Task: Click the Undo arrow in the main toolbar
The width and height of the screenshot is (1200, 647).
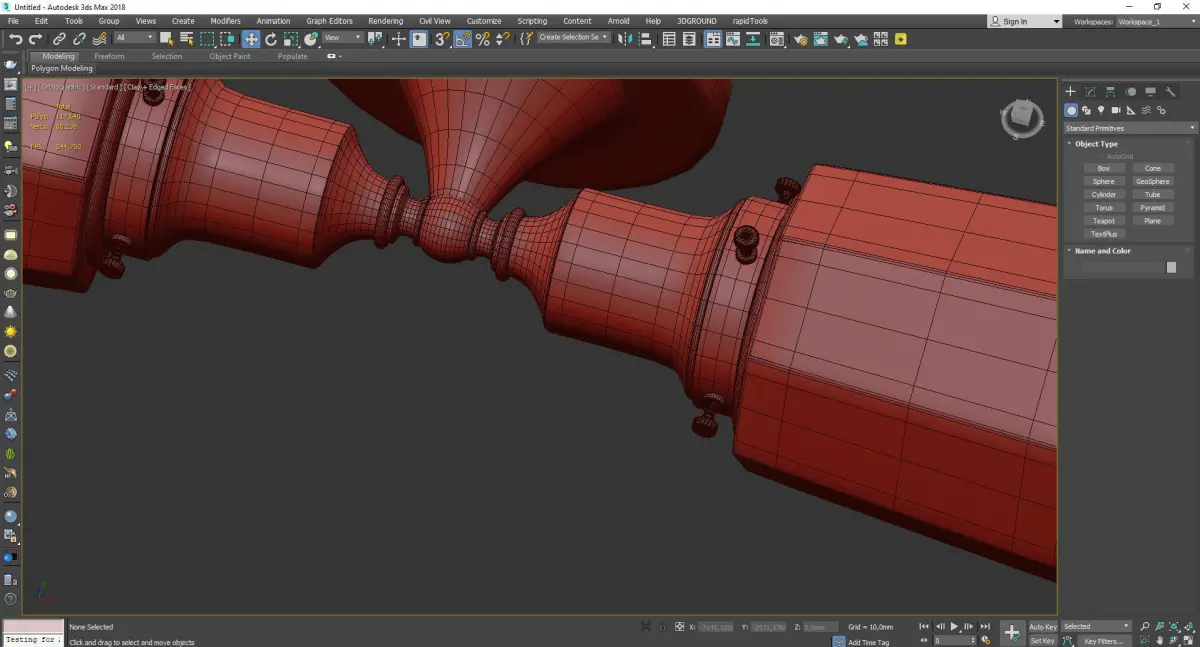Action: coord(15,39)
